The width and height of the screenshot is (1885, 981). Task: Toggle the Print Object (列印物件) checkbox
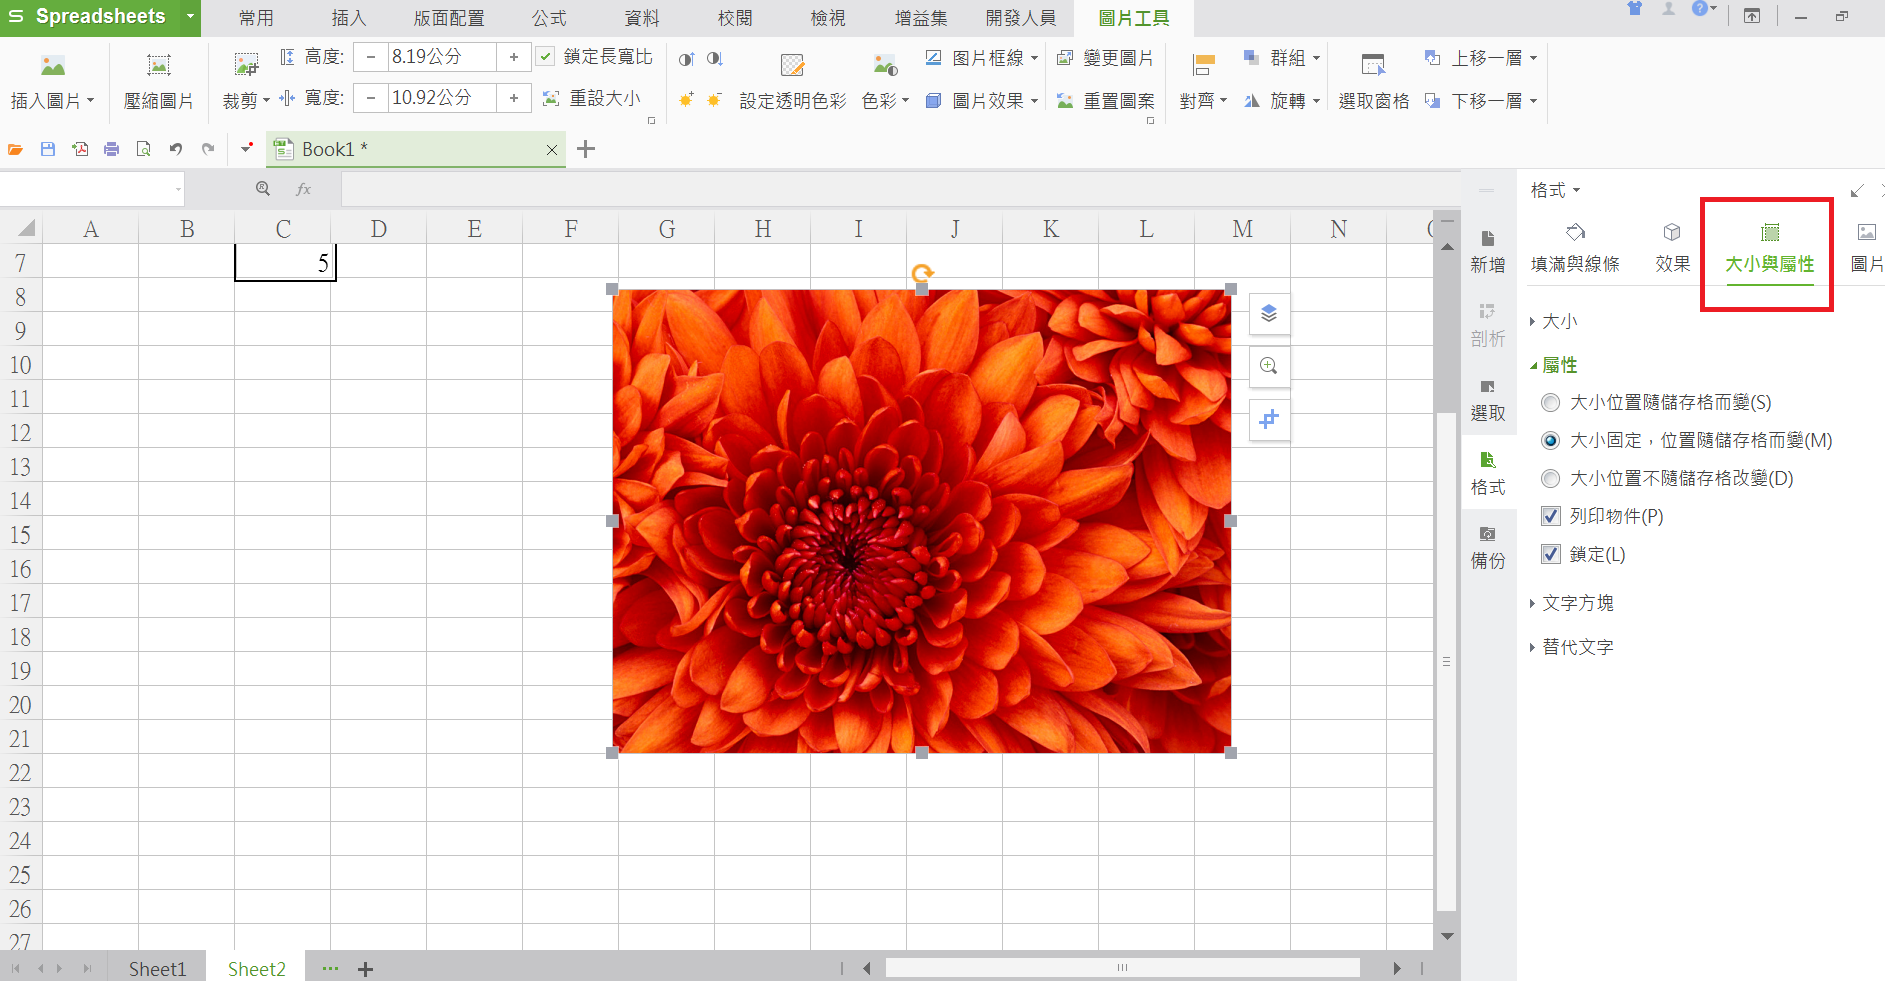coord(1551,516)
